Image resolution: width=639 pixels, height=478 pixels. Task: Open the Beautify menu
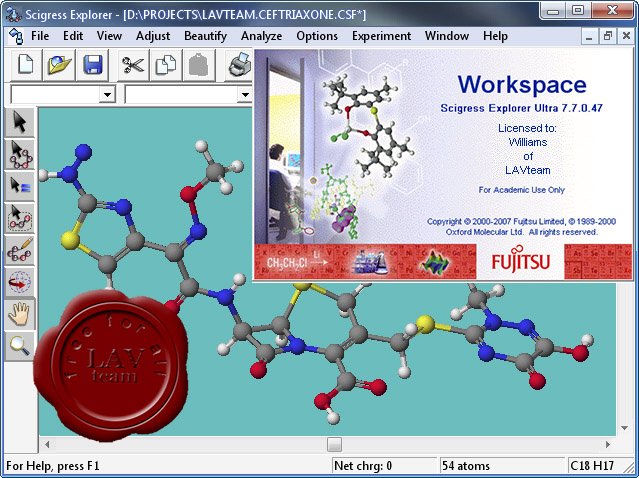[205, 36]
